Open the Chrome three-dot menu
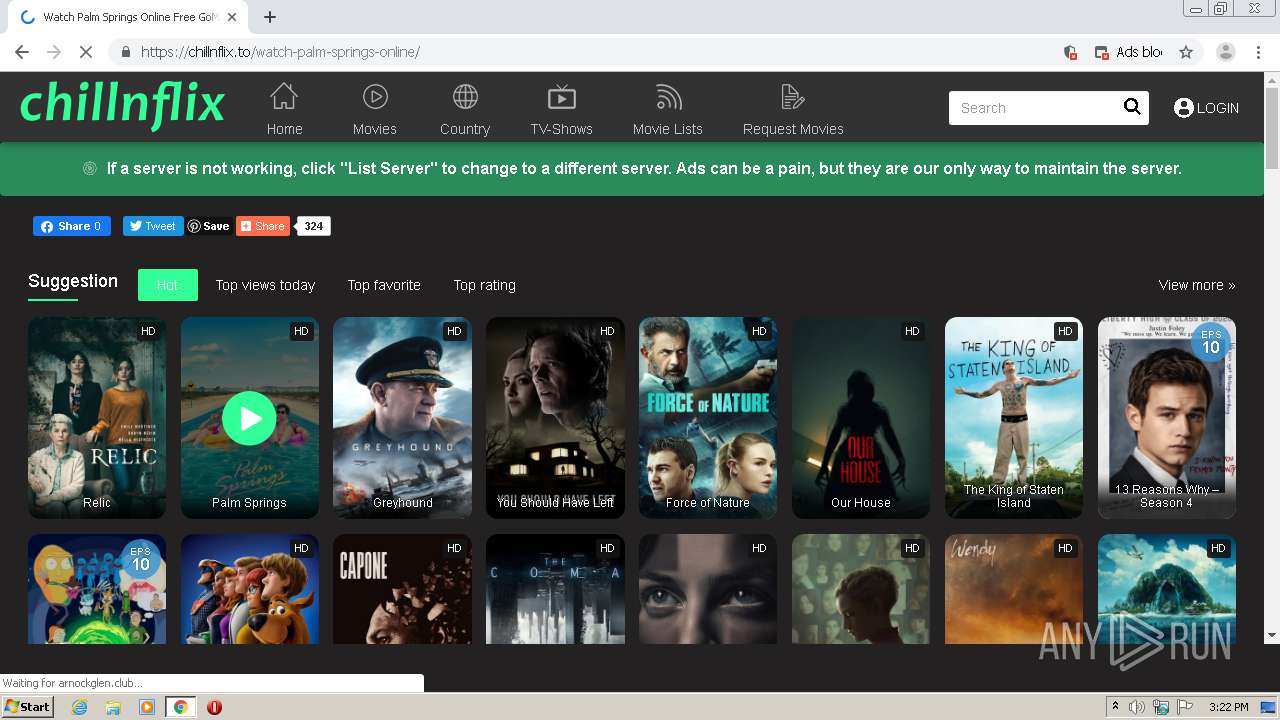Viewport: 1280px width, 720px height. point(1259,52)
